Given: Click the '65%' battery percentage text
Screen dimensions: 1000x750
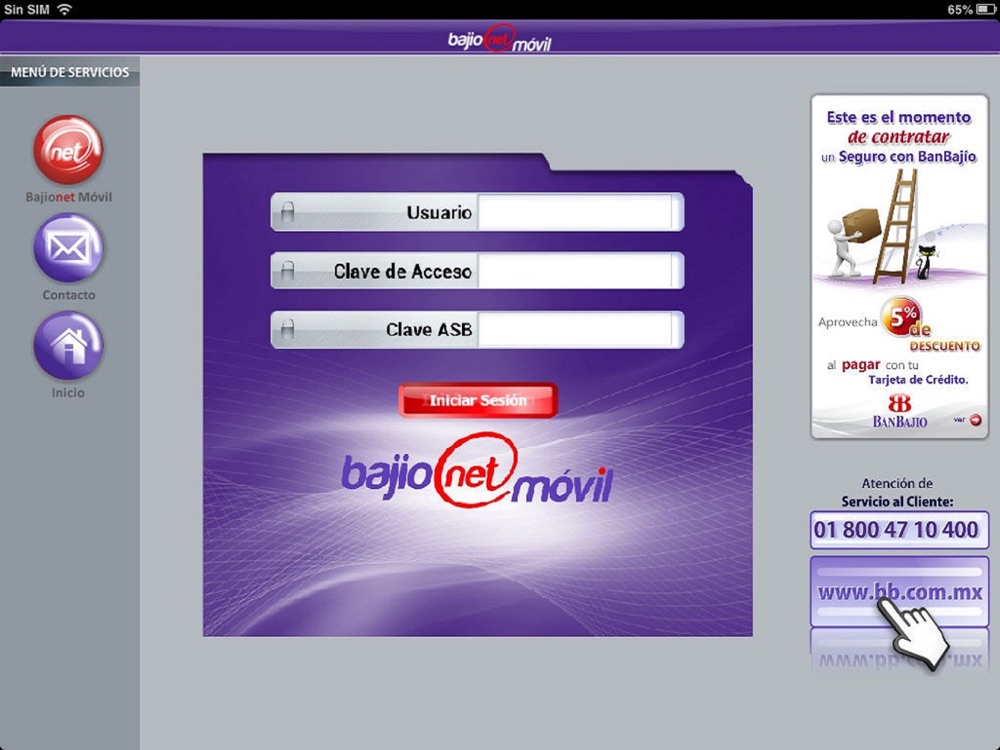Looking at the screenshot, I should coord(960,10).
